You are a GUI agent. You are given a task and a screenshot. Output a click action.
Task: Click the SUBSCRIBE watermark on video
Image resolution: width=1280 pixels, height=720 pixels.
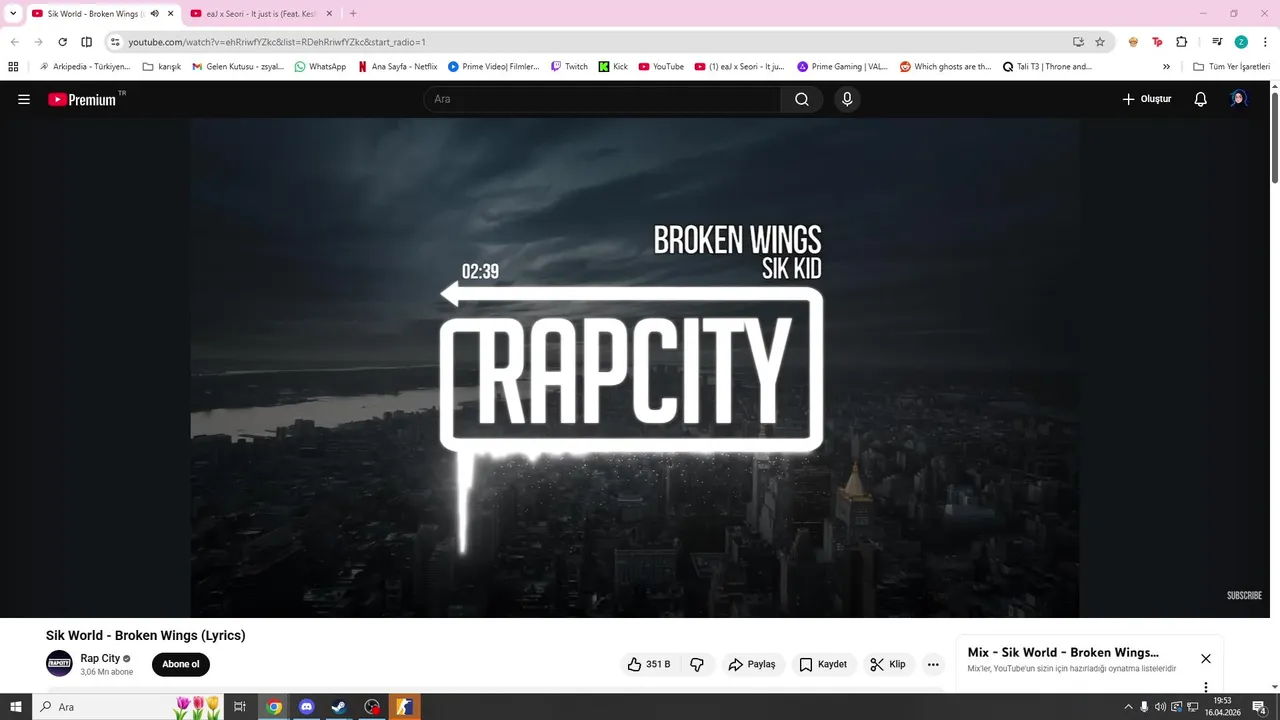coord(1244,595)
